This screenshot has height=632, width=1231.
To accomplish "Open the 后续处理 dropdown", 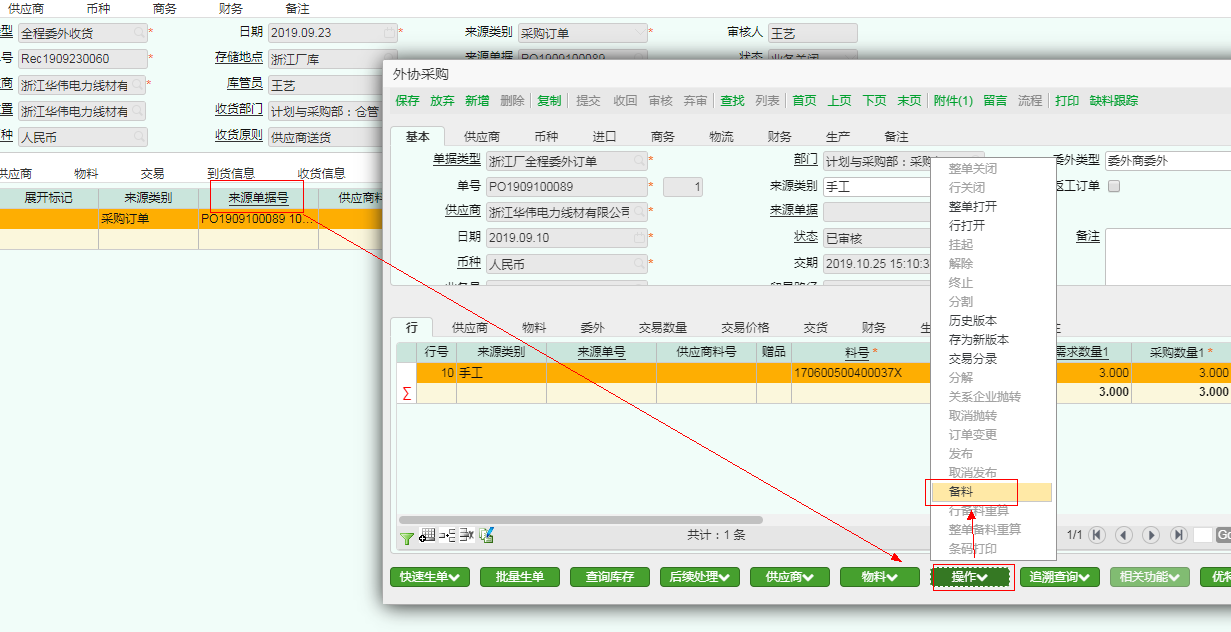I will tap(699, 577).
